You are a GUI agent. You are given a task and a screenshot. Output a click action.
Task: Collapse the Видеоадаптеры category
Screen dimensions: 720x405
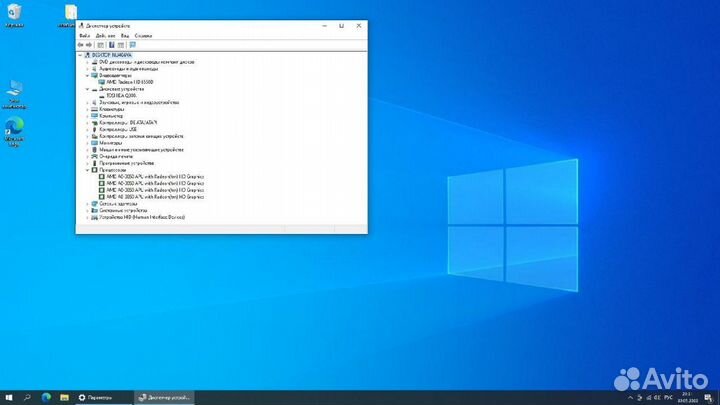(87, 75)
